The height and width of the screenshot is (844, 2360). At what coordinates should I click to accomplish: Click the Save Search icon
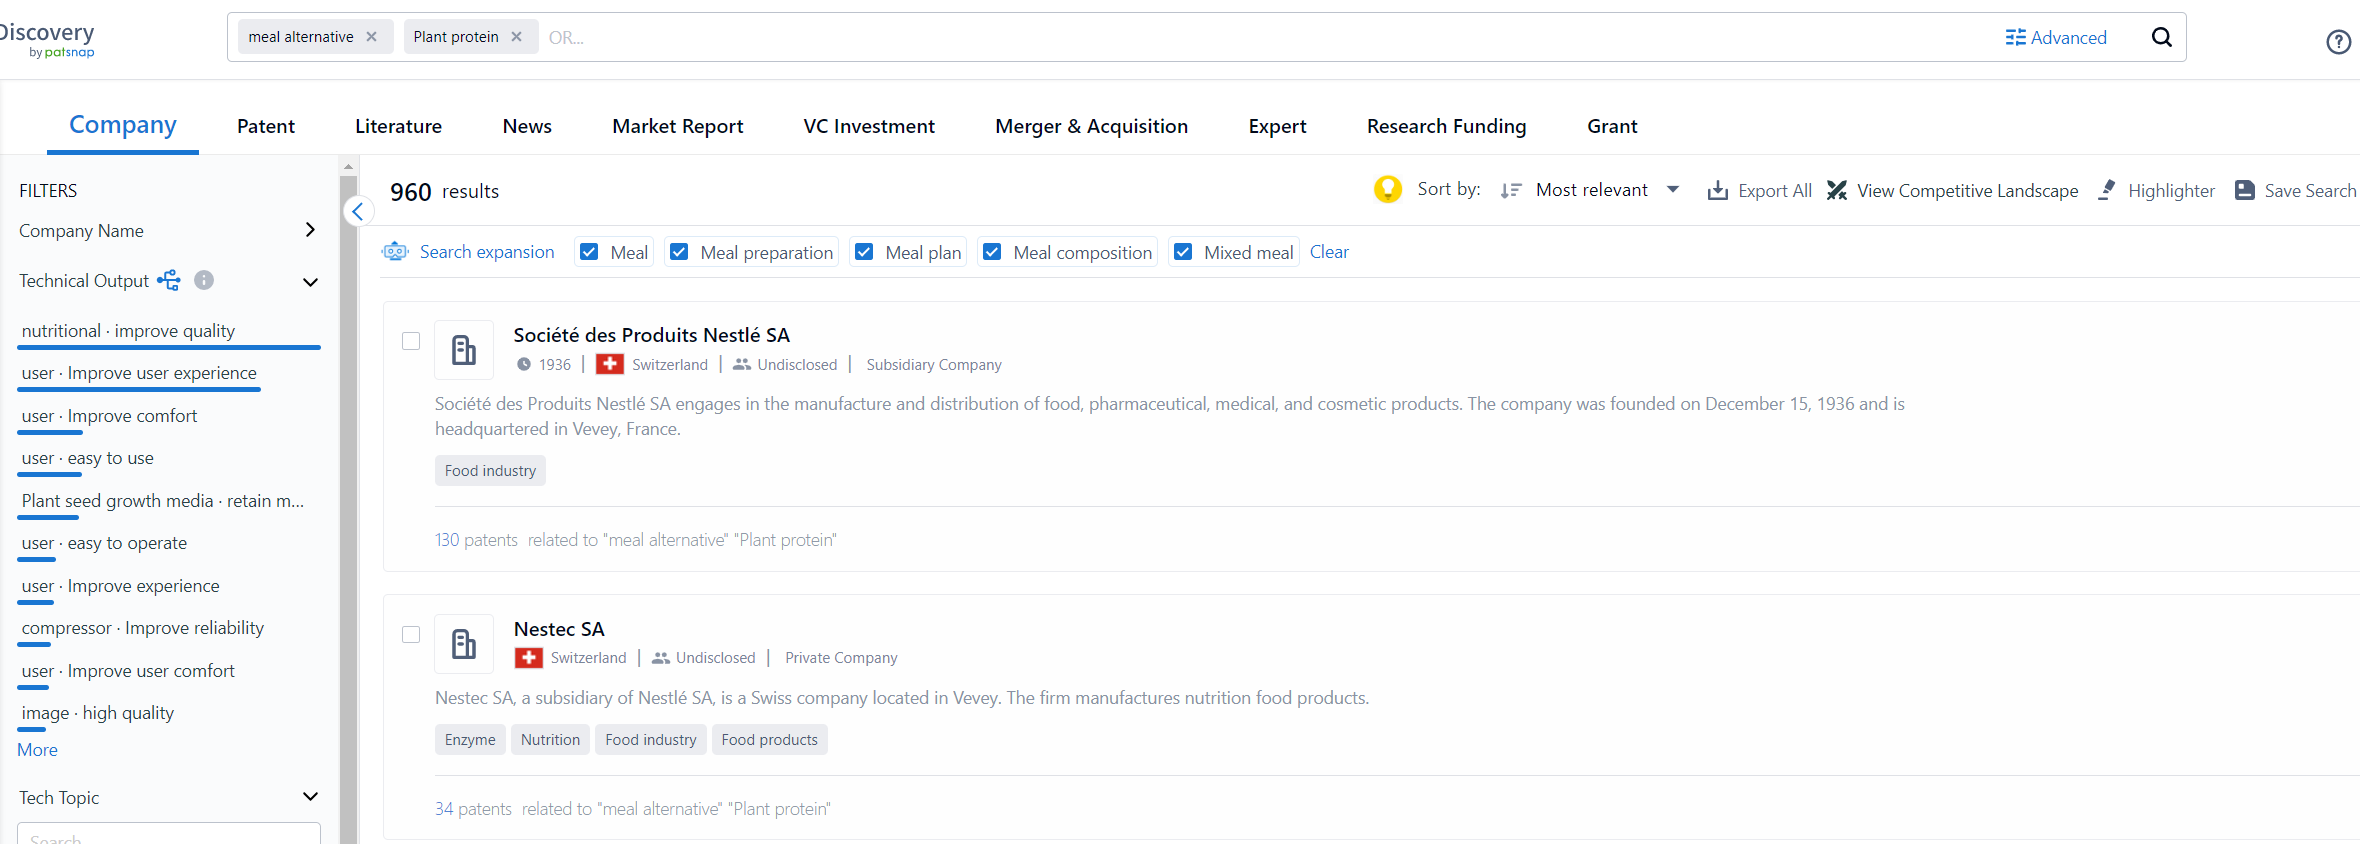tap(2245, 190)
